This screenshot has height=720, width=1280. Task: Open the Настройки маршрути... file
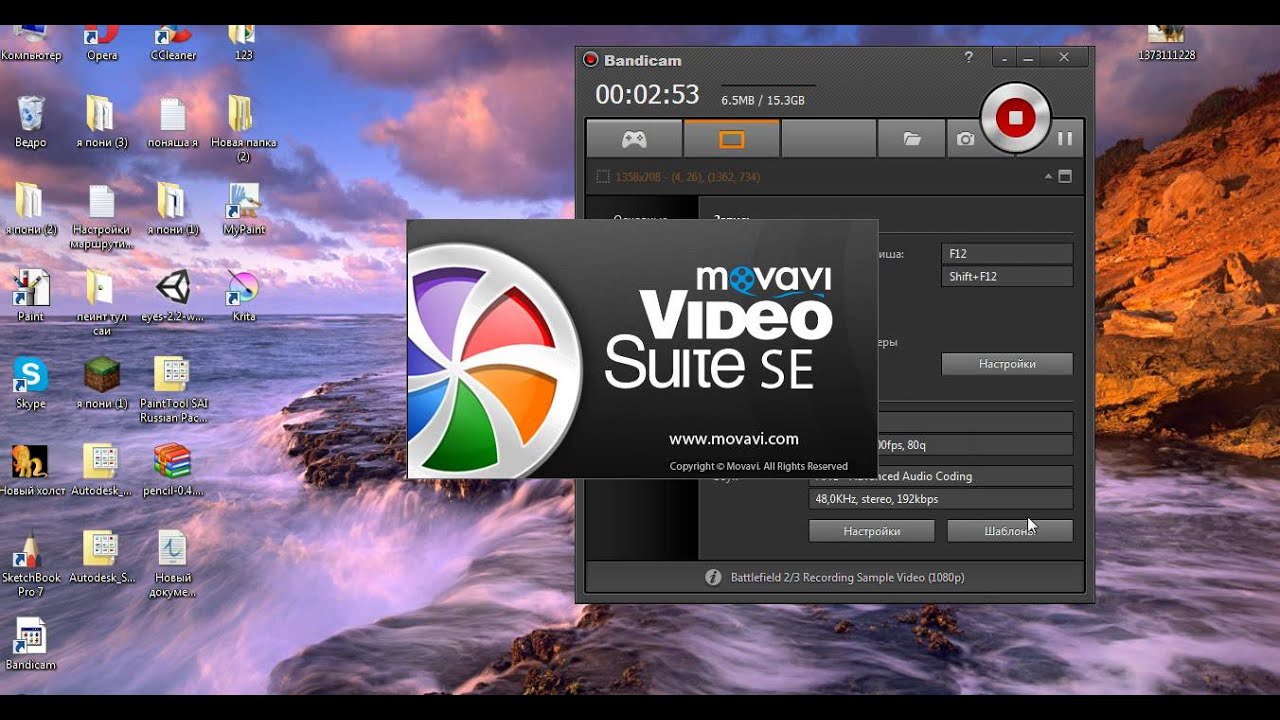tap(102, 216)
